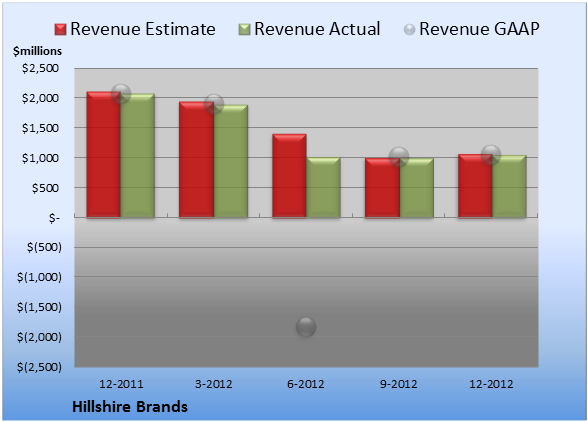Screen dimensions: 588x422
Task: Select the 'Revenue GAAP' legend label
Action: (479, 29)
